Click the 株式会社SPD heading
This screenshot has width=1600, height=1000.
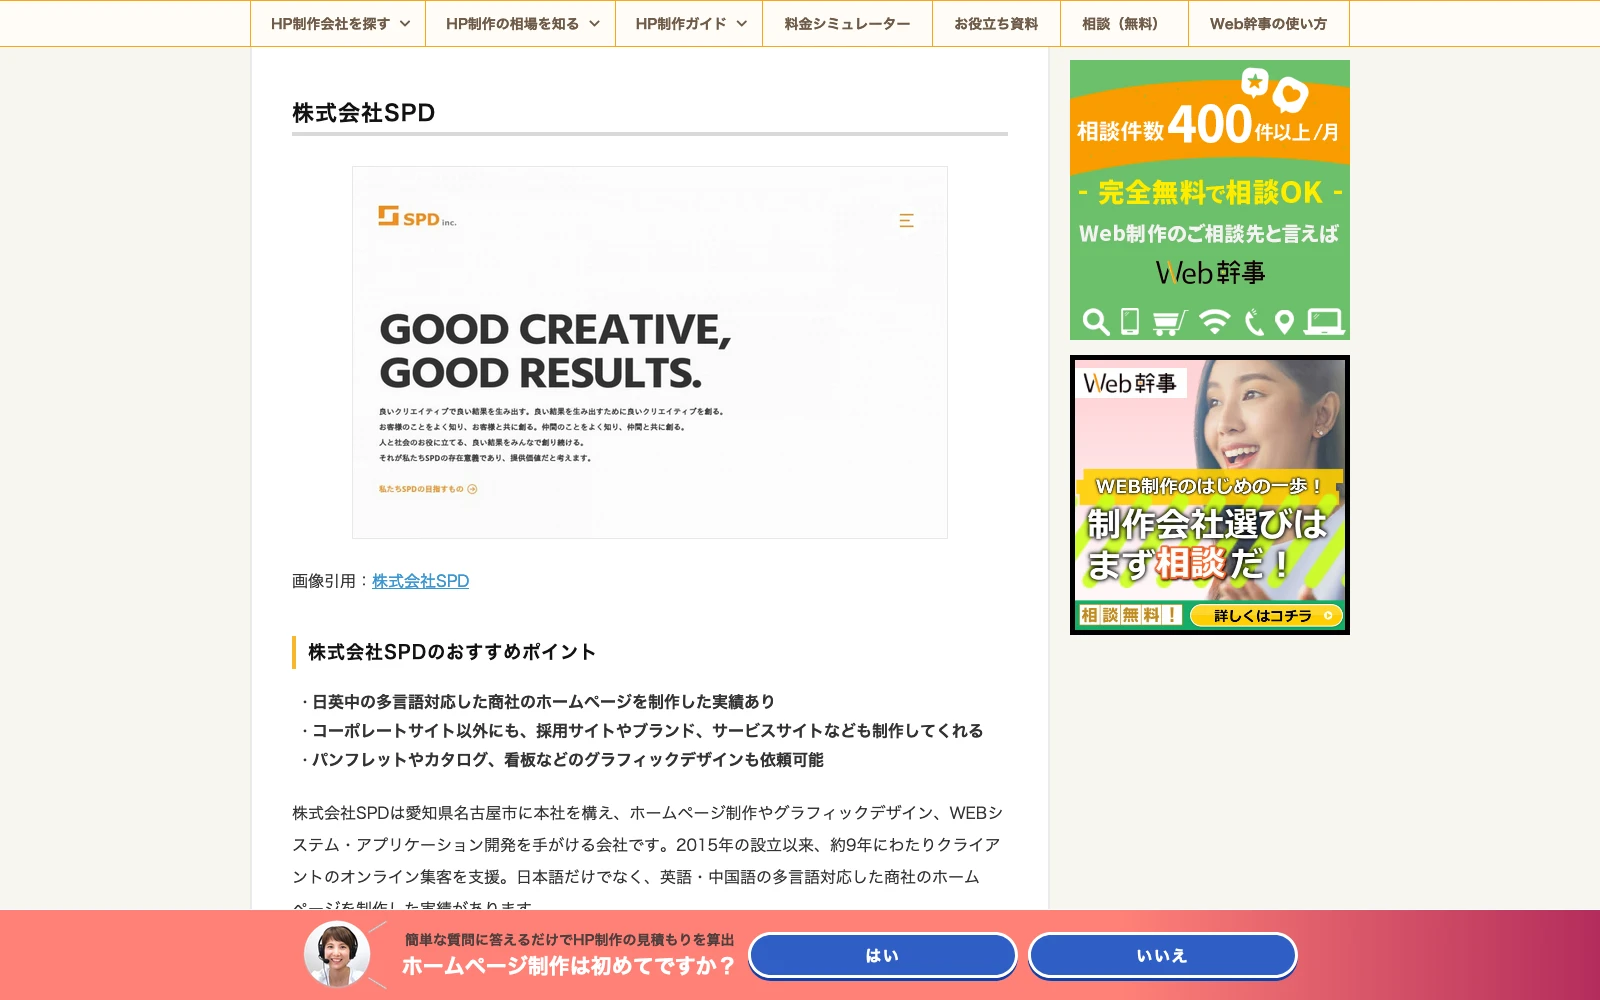tap(364, 113)
